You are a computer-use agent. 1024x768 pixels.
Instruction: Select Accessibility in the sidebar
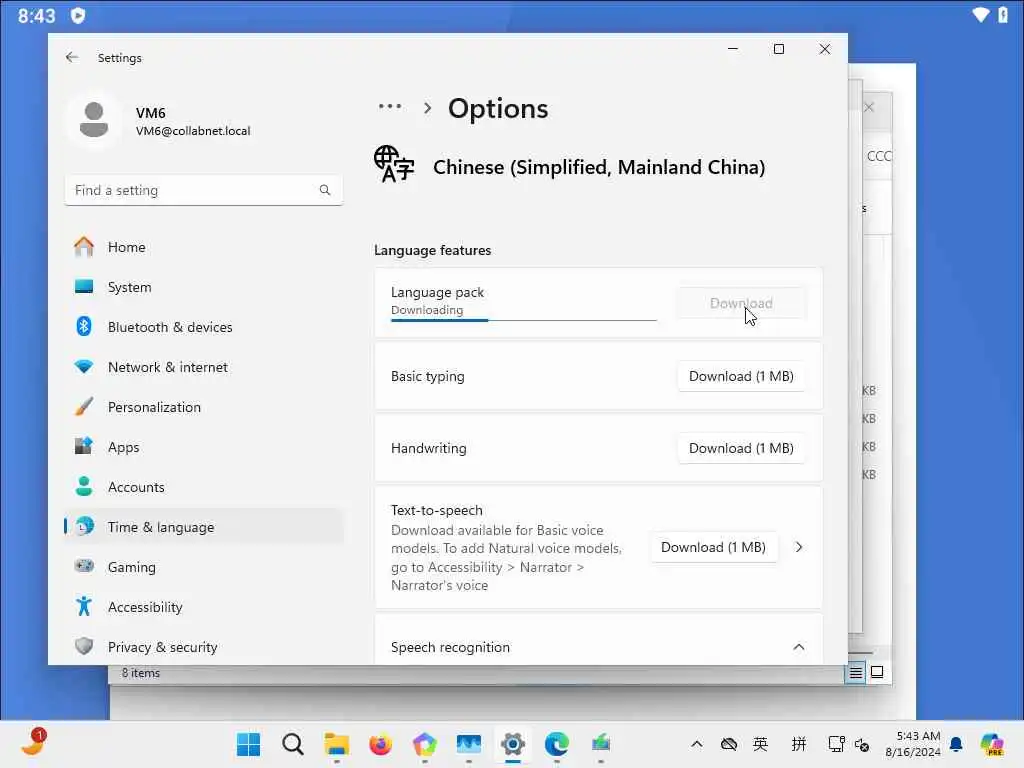[x=204, y=607]
